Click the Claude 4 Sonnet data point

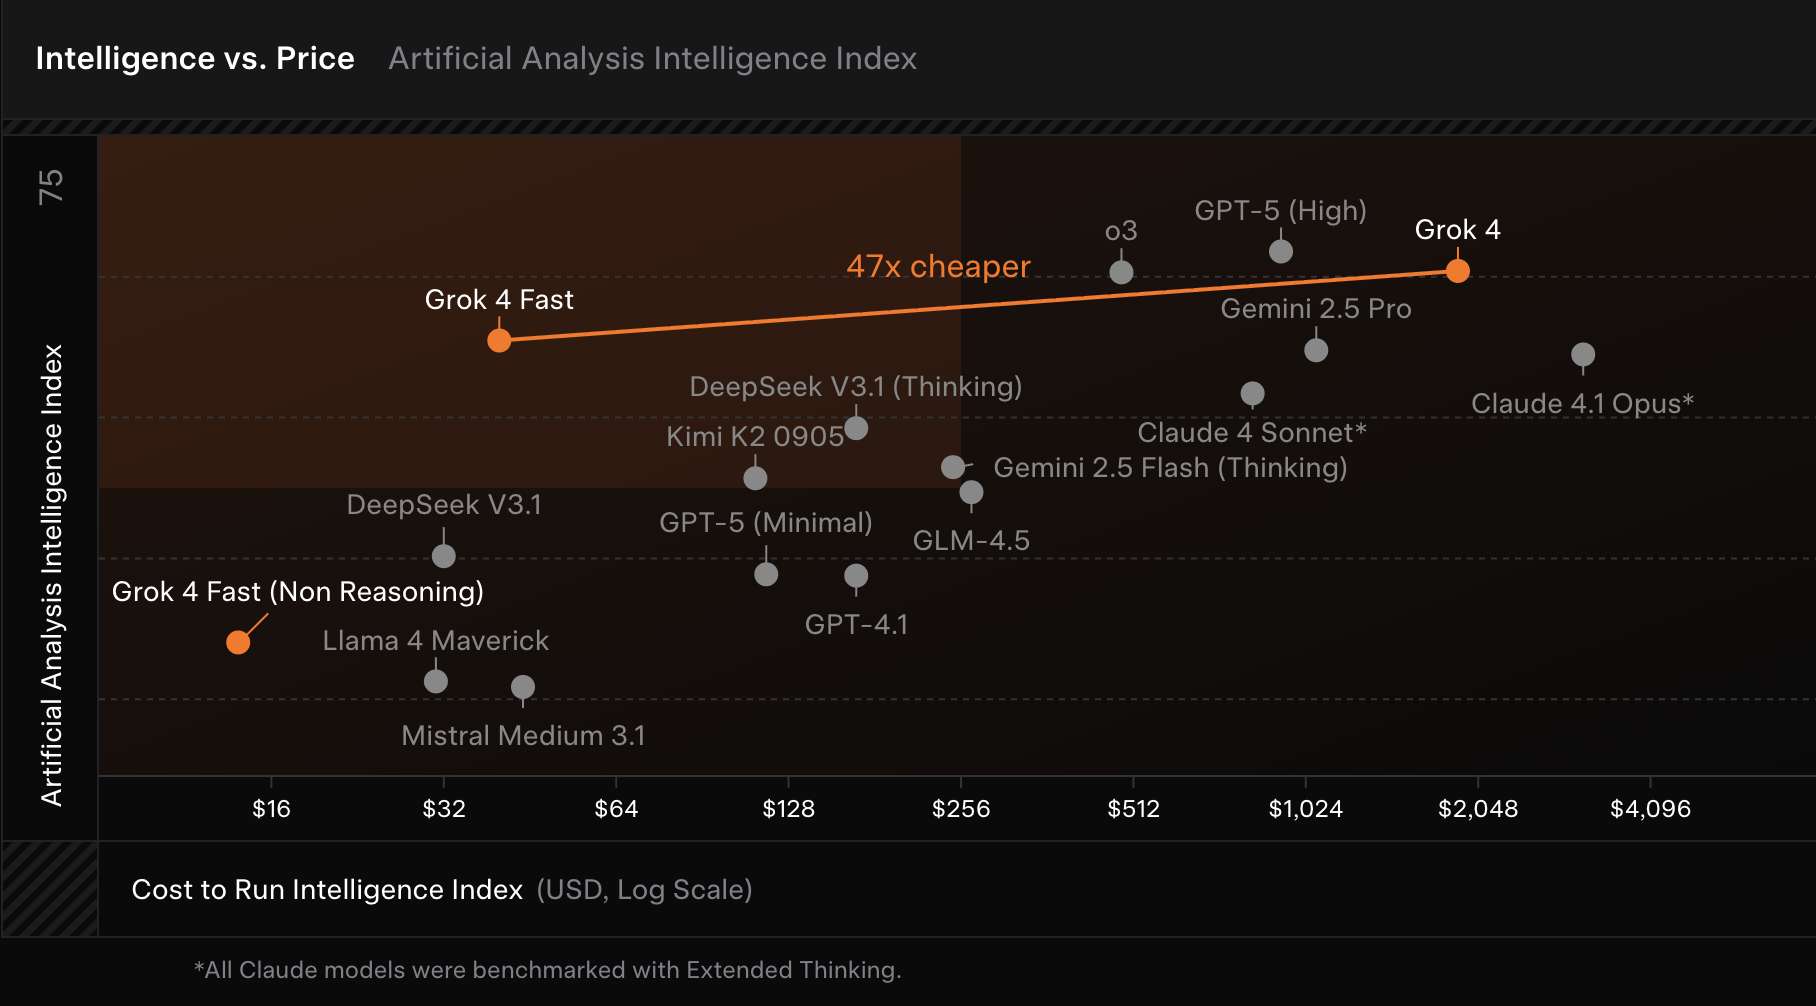click(x=1252, y=394)
